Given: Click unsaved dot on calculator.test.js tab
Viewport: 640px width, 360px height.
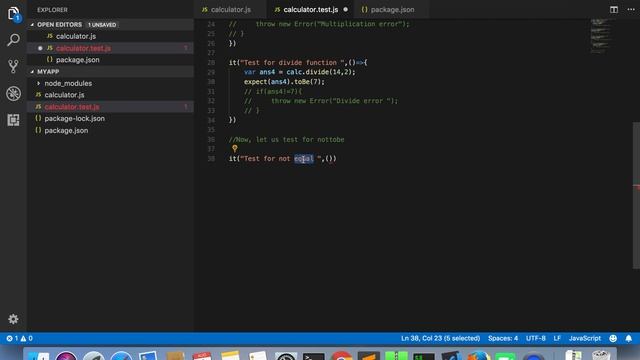Looking at the screenshot, I should pyautogui.click(x=346, y=9).
